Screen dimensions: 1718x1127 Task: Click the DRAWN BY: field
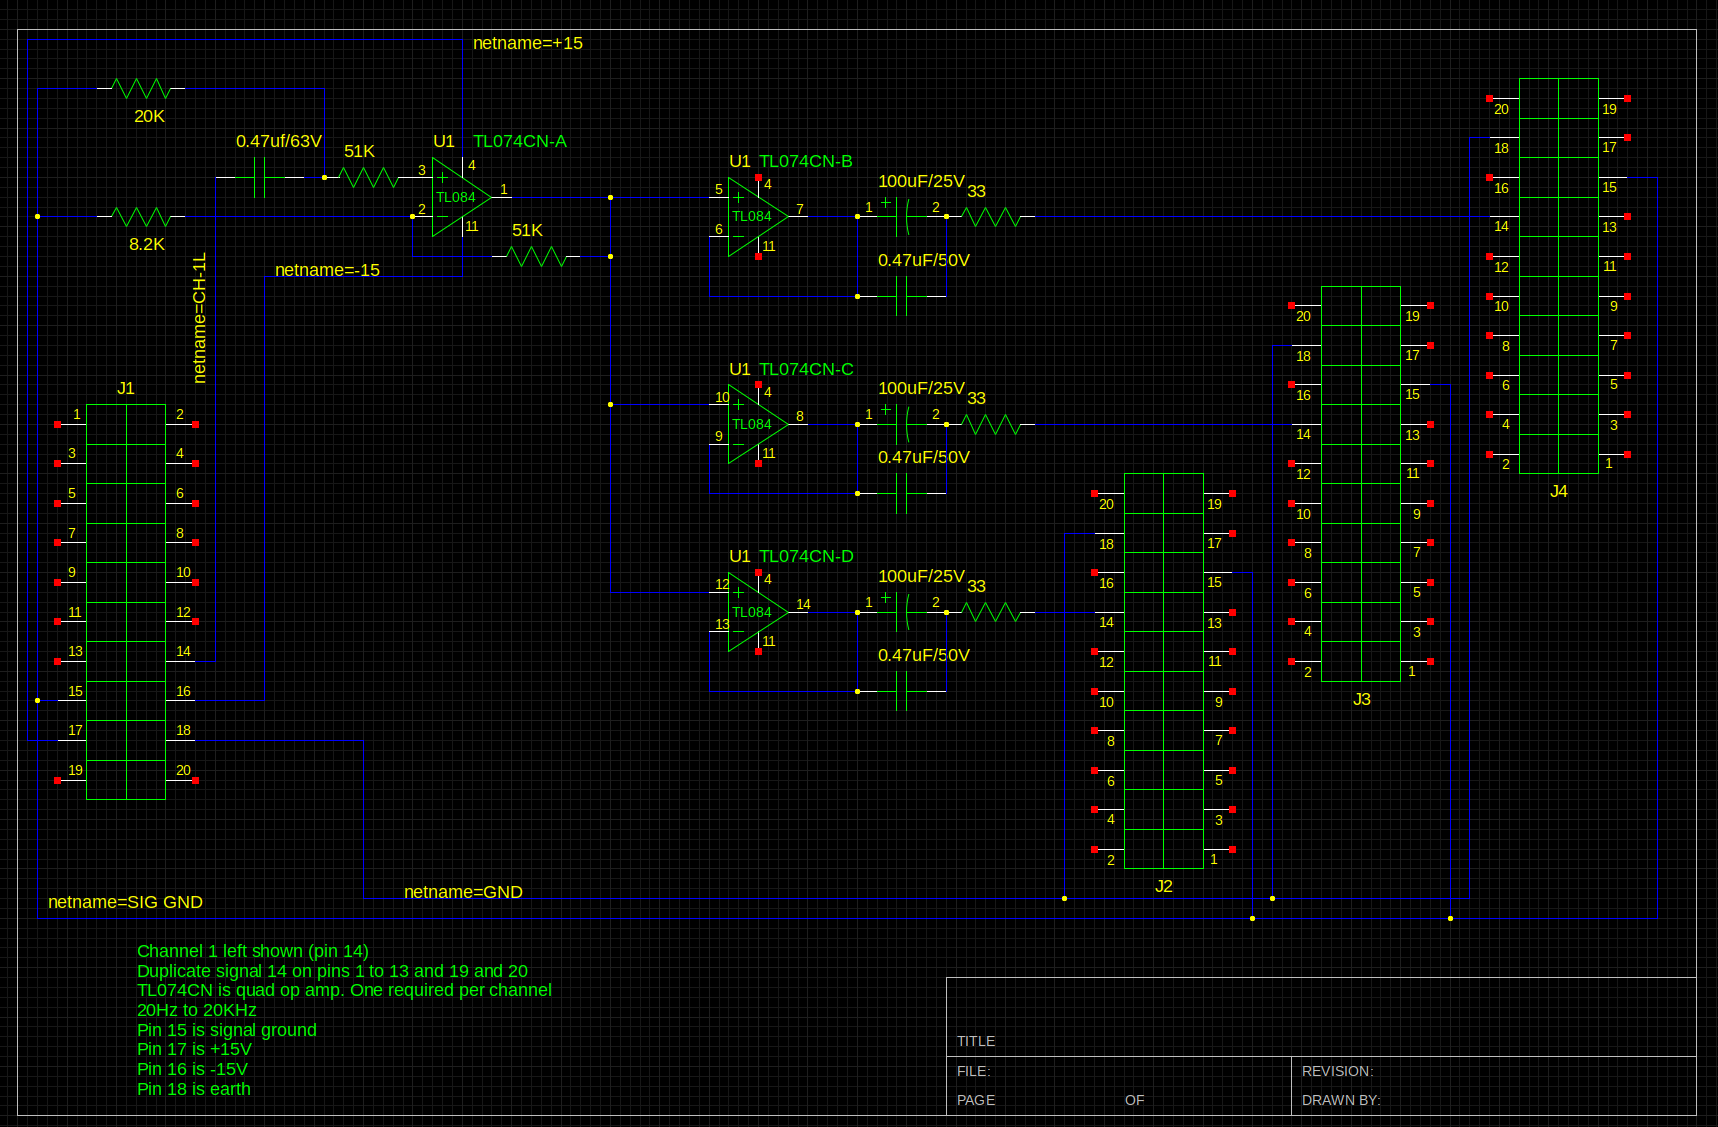tap(1341, 1100)
